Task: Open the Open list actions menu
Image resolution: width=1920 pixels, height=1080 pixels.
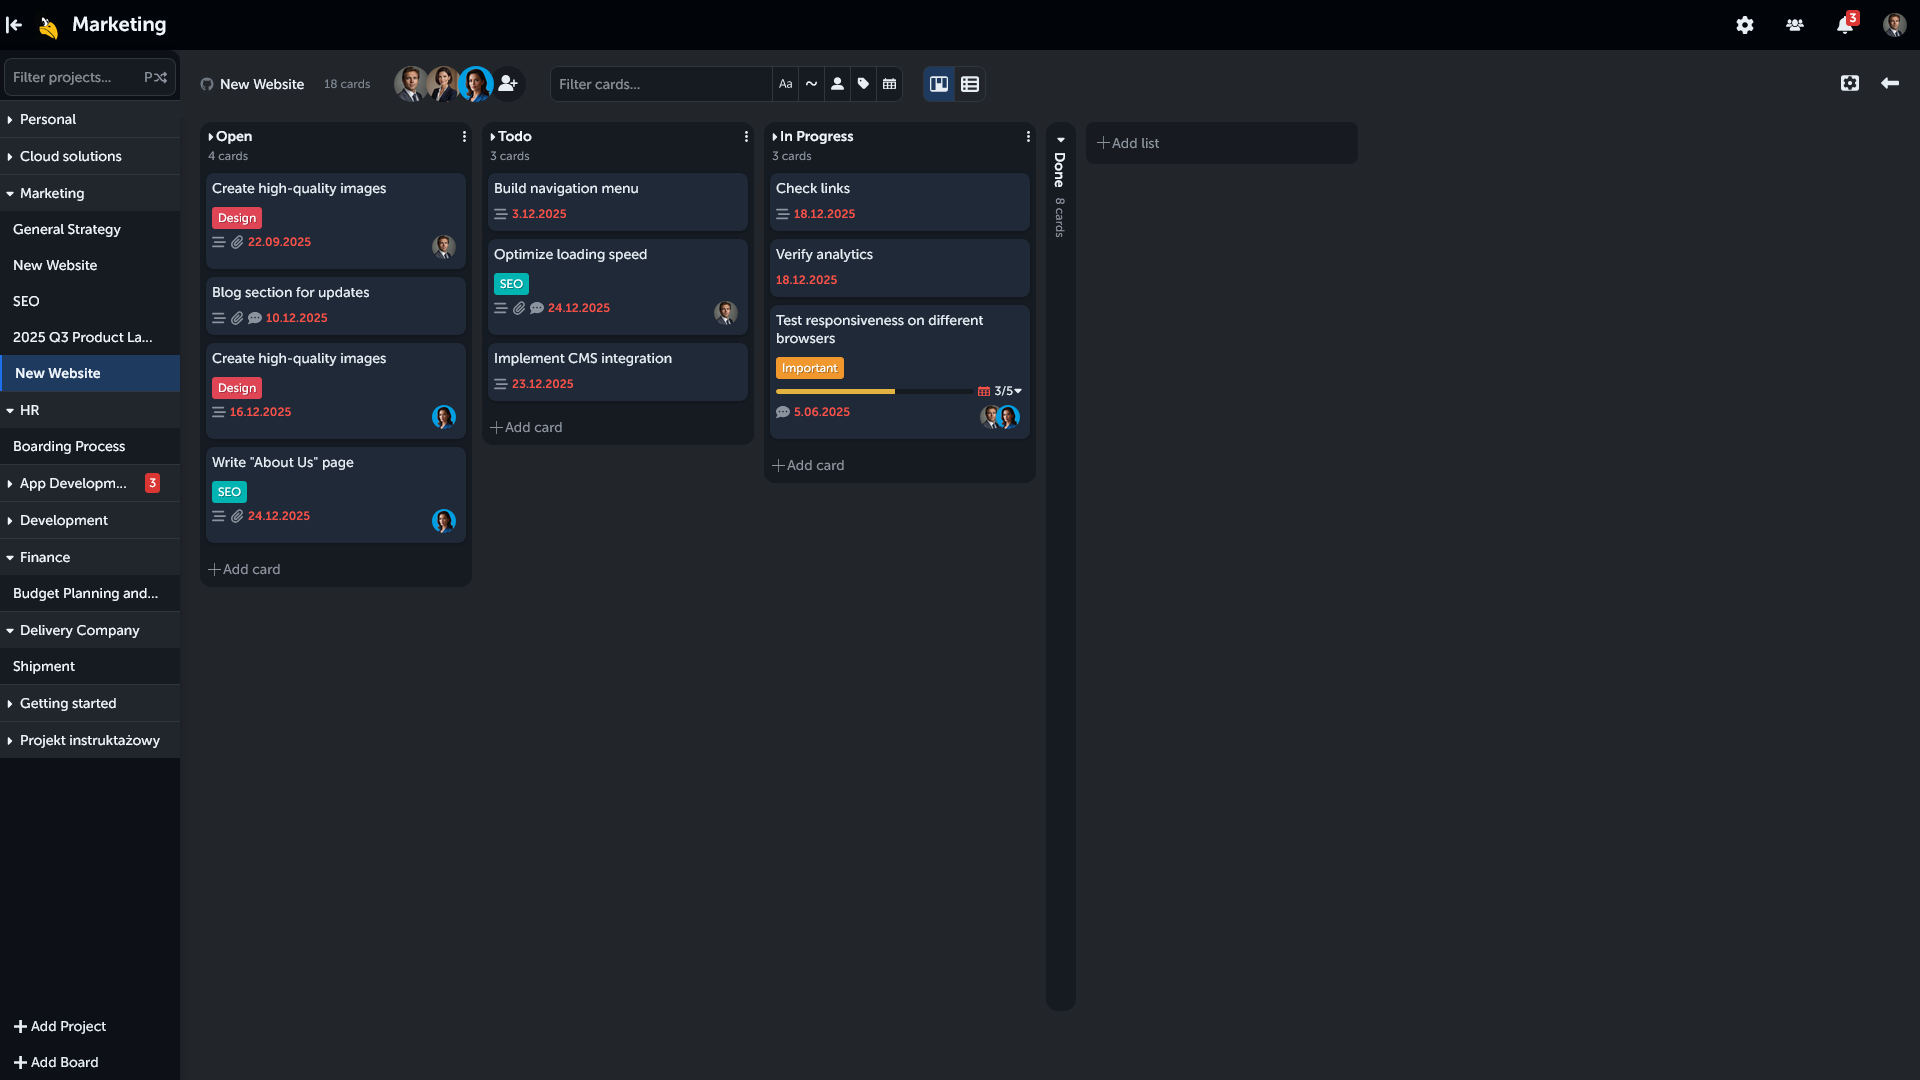Action: 463,135
